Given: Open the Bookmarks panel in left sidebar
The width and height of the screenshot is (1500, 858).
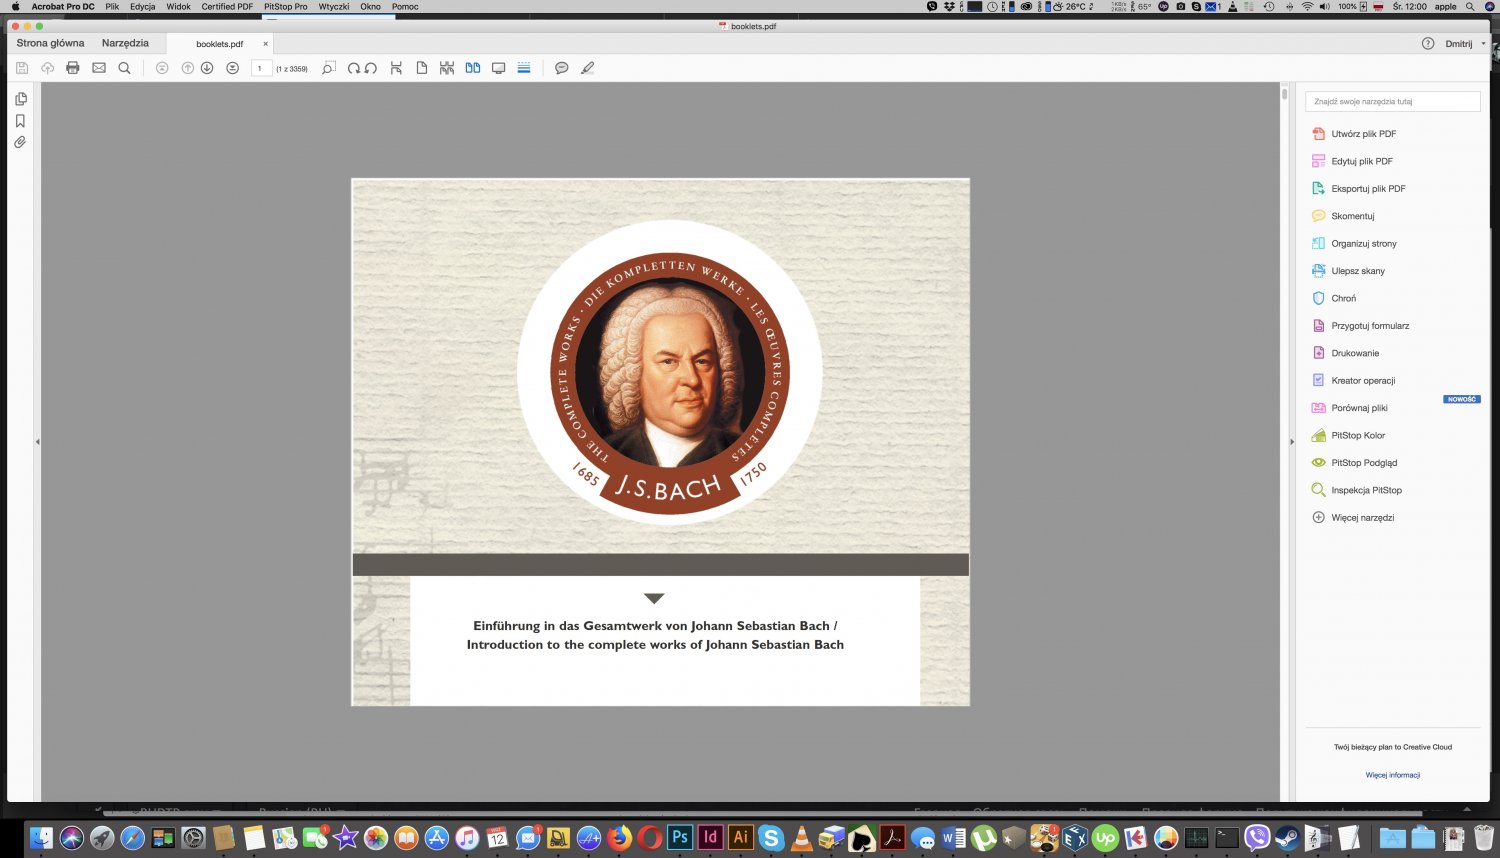Looking at the screenshot, I should coord(20,121).
